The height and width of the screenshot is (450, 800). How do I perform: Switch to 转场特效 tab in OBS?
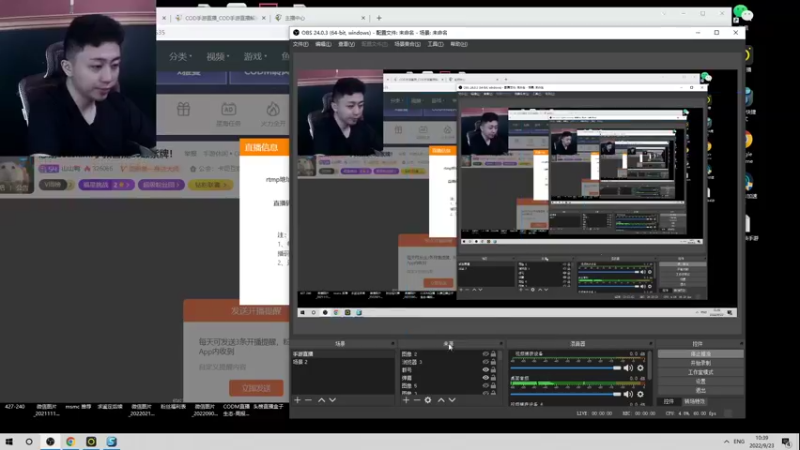[694, 402]
